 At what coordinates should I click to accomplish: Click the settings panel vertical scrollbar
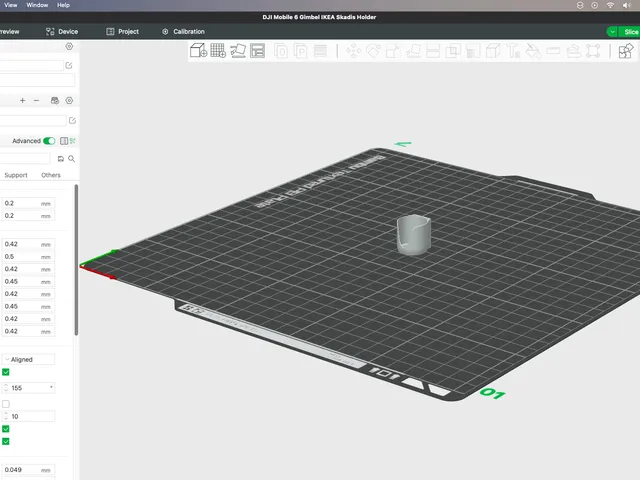[76, 260]
